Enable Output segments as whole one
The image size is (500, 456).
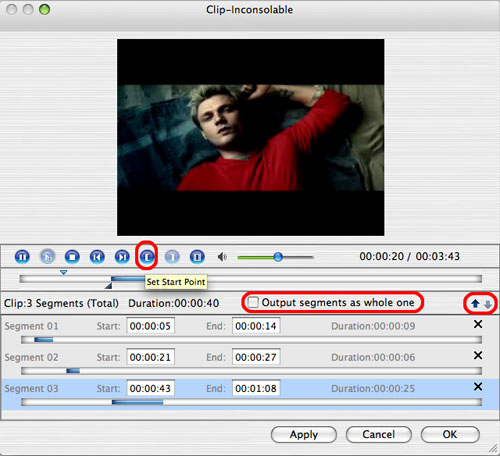[x=253, y=302]
